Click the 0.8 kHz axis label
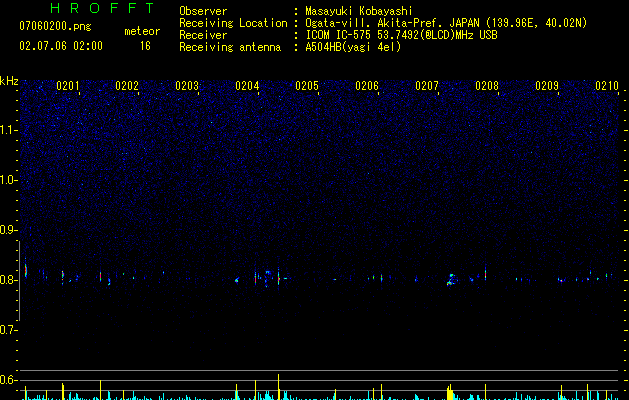The width and height of the screenshot is (629, 400). tap(8, 280)
